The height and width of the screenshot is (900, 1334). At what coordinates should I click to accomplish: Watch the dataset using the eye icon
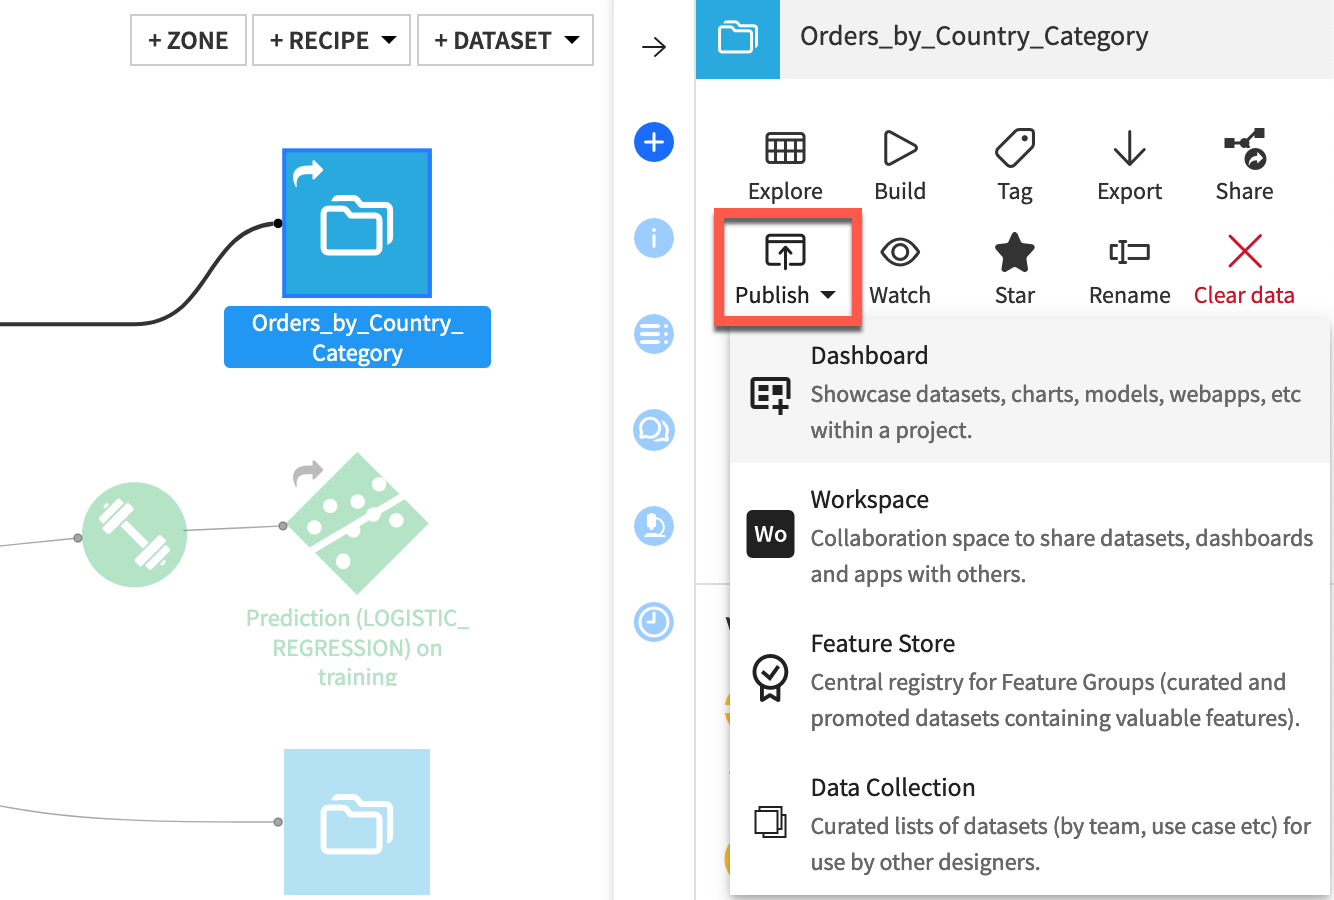pos(900,252)
